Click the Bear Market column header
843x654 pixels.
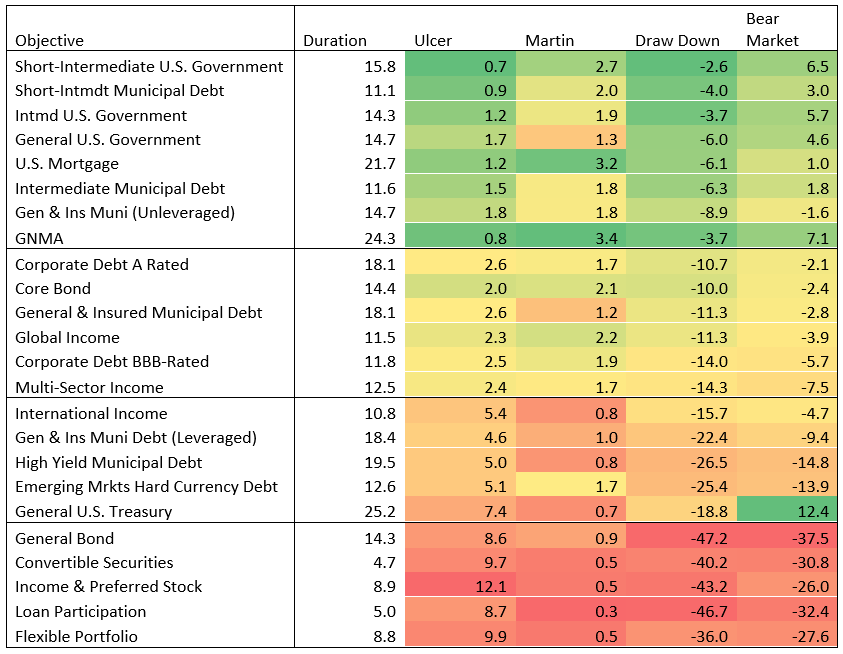tap(772, 30)
